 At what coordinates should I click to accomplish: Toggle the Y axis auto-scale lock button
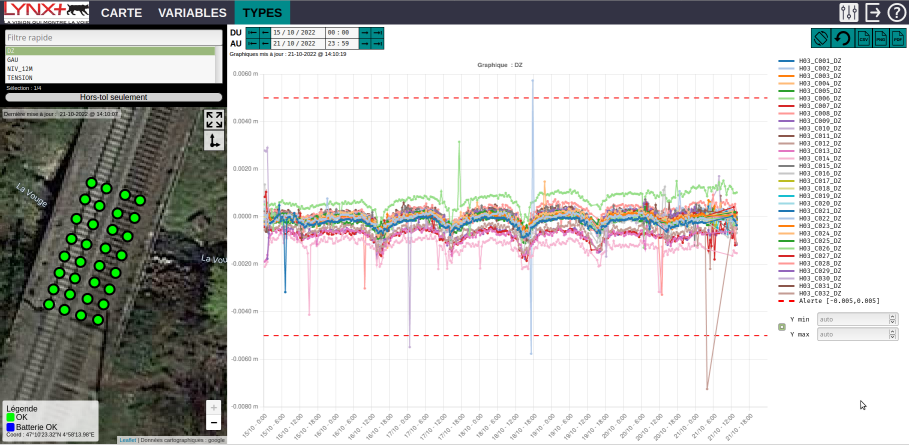tap(782, 327)
